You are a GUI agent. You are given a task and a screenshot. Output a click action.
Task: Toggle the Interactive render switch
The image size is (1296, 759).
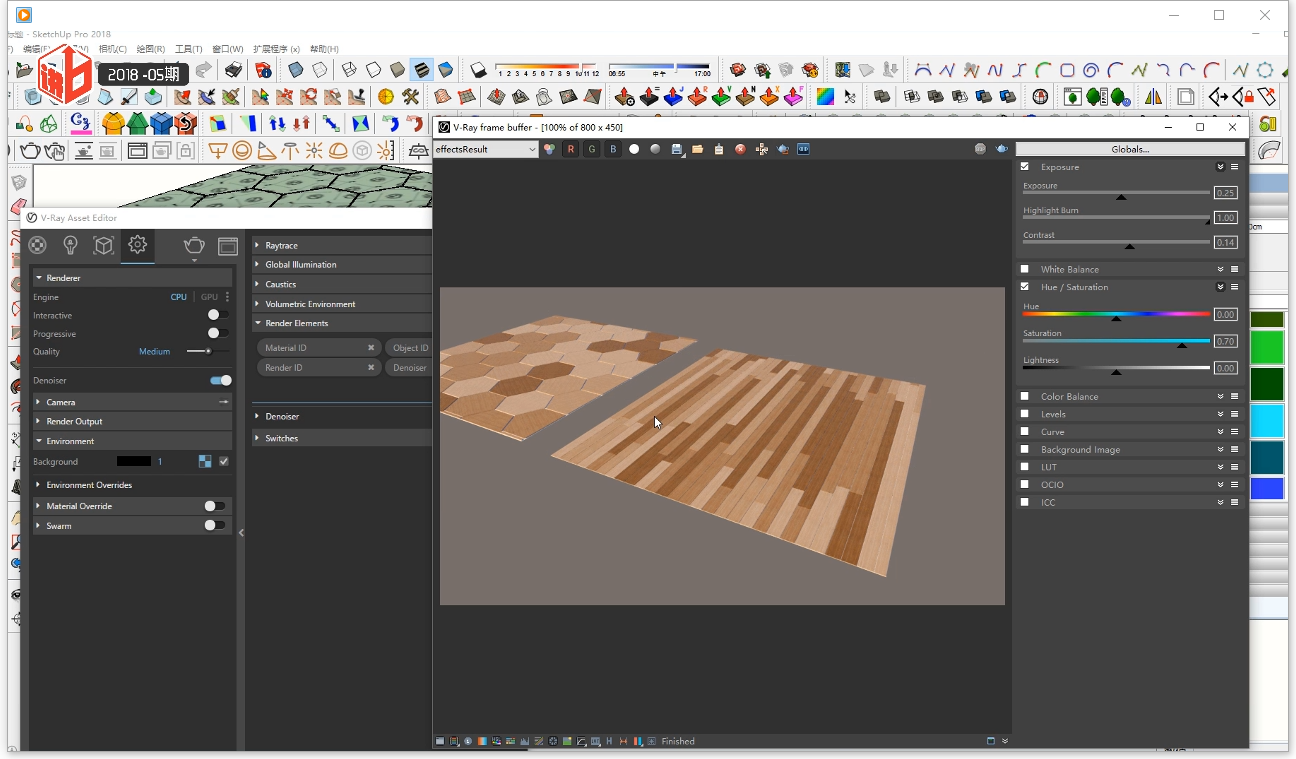point(217,315)
